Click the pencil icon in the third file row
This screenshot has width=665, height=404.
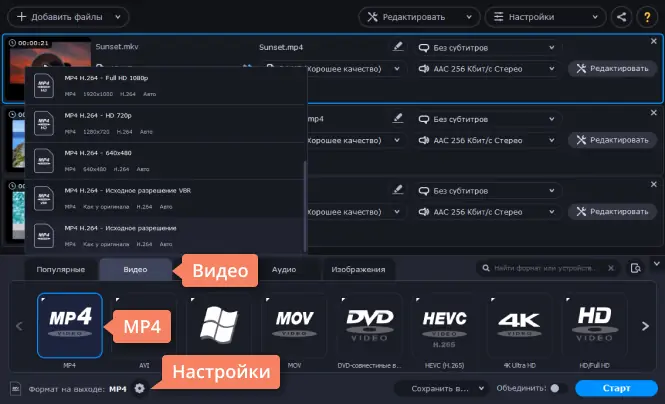[x=398, y=190]
